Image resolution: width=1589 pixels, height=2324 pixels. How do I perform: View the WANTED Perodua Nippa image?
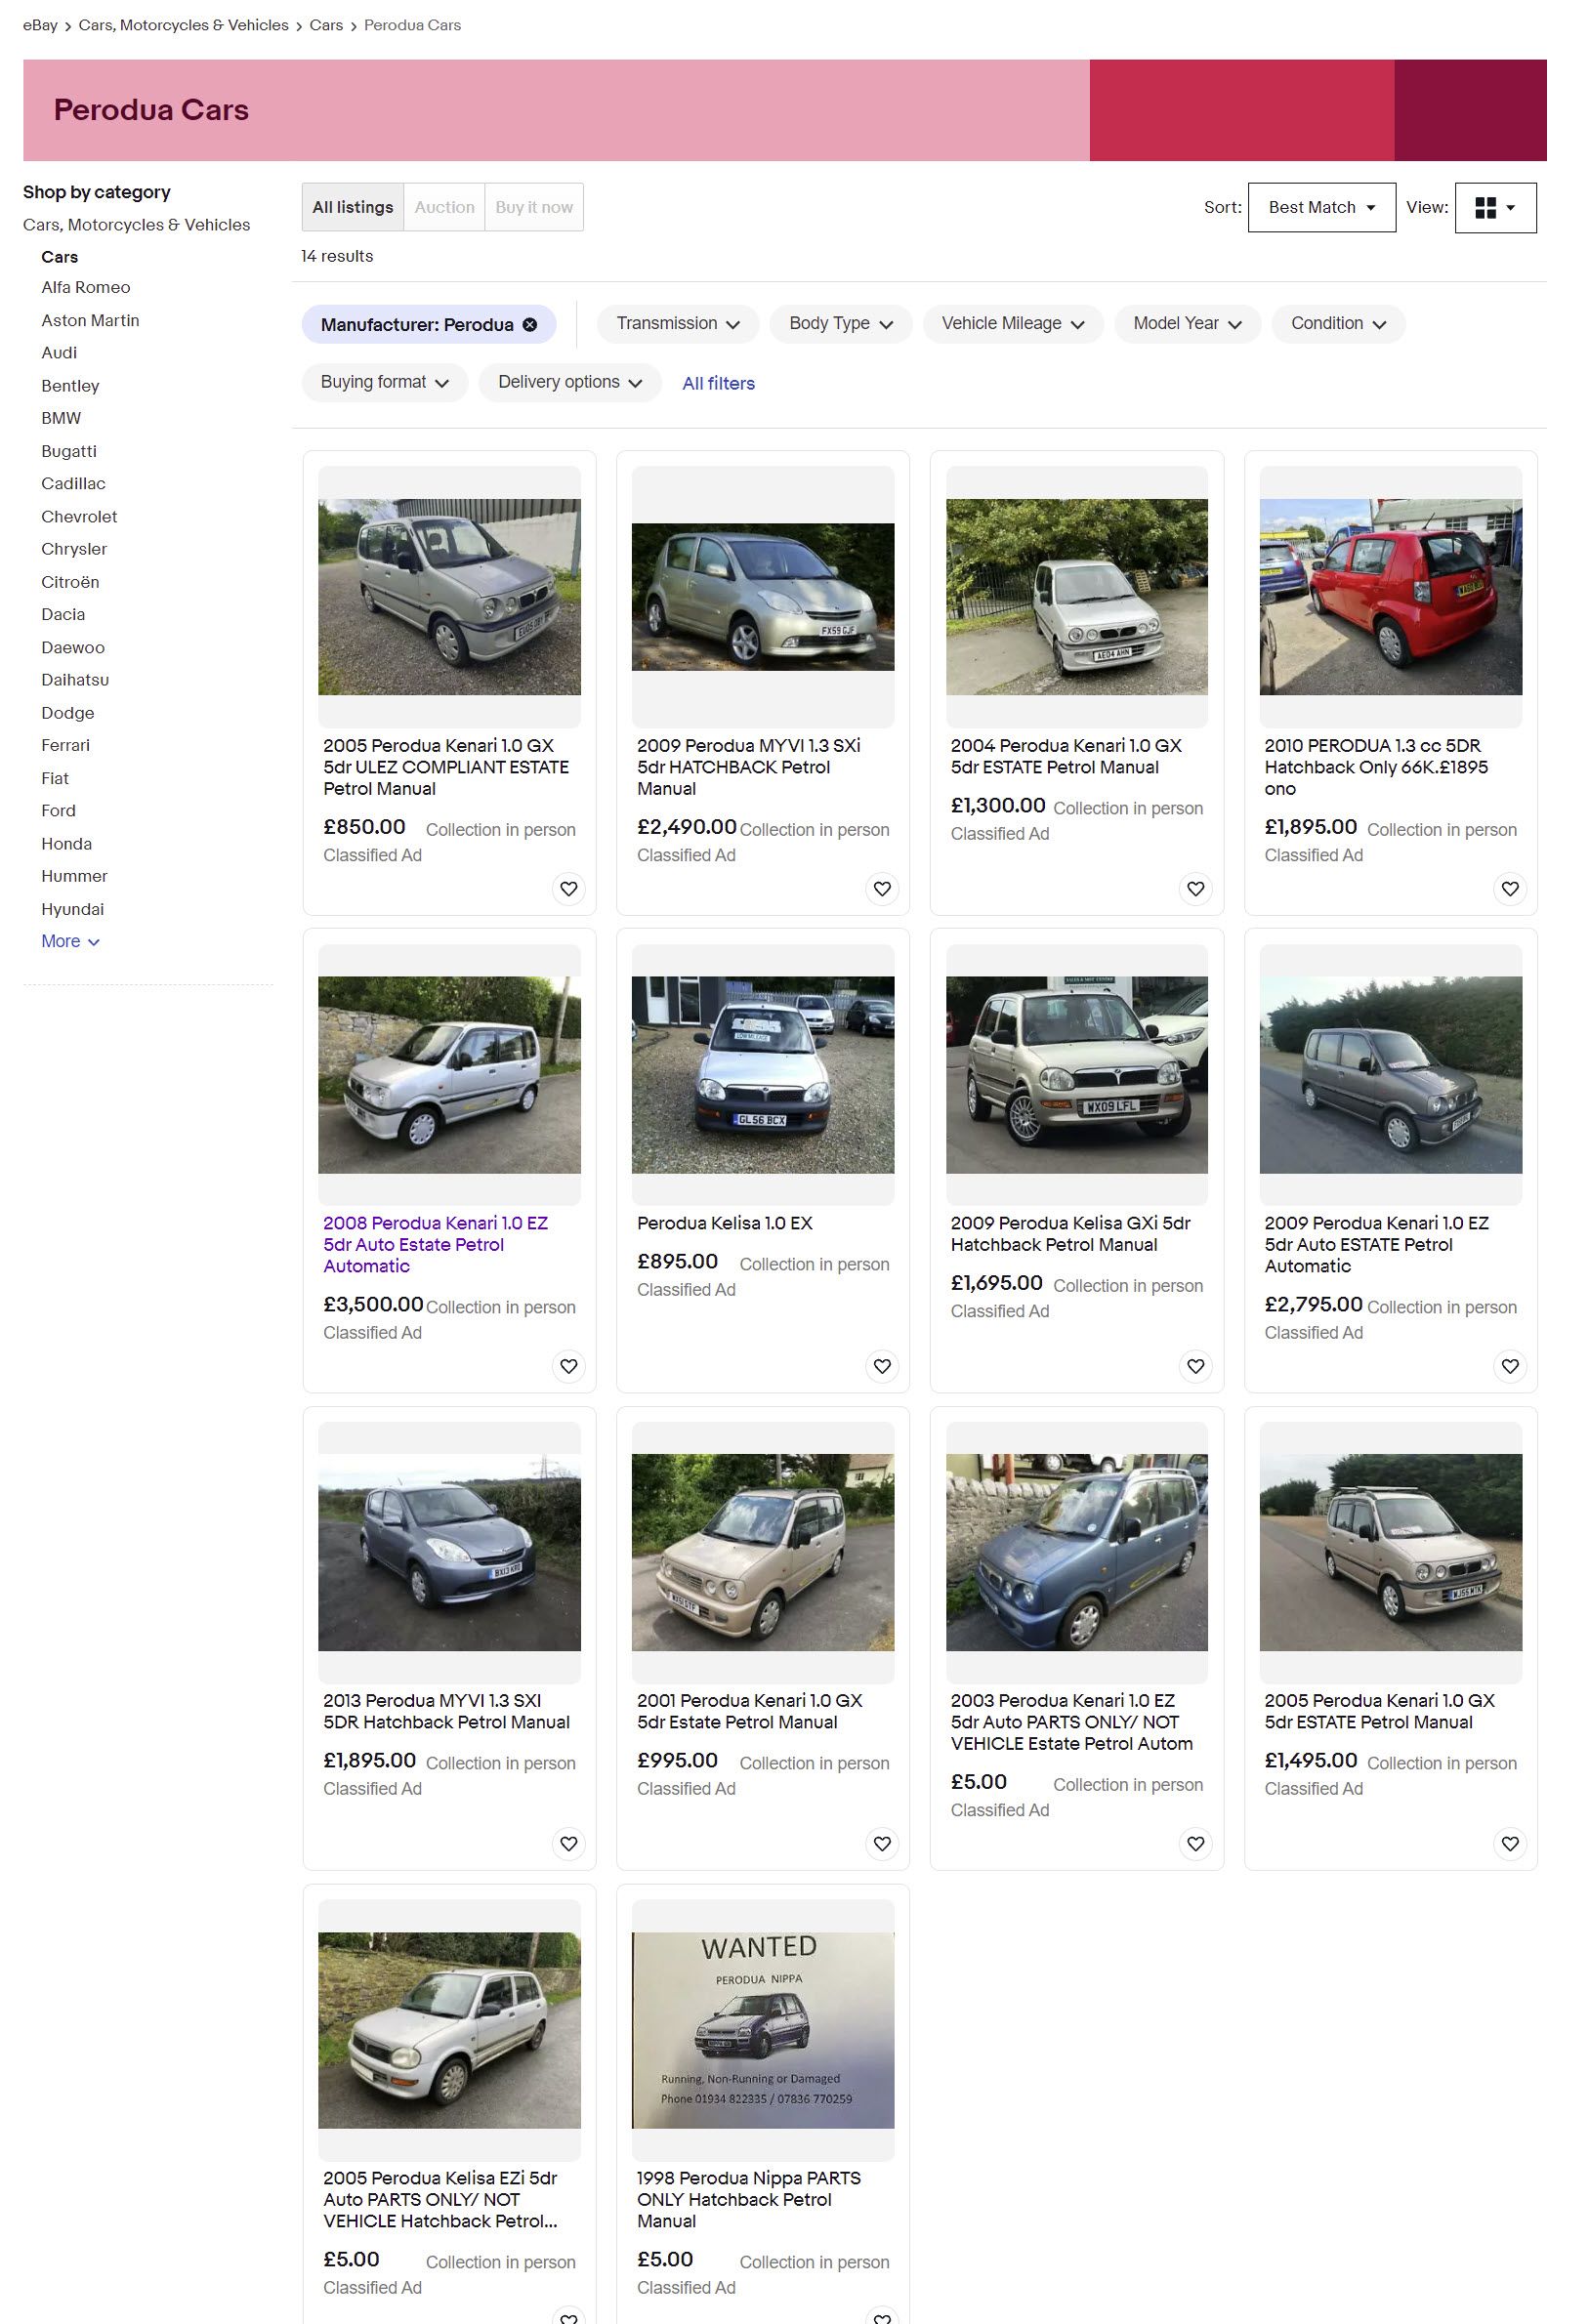[x=763, y=2030]
